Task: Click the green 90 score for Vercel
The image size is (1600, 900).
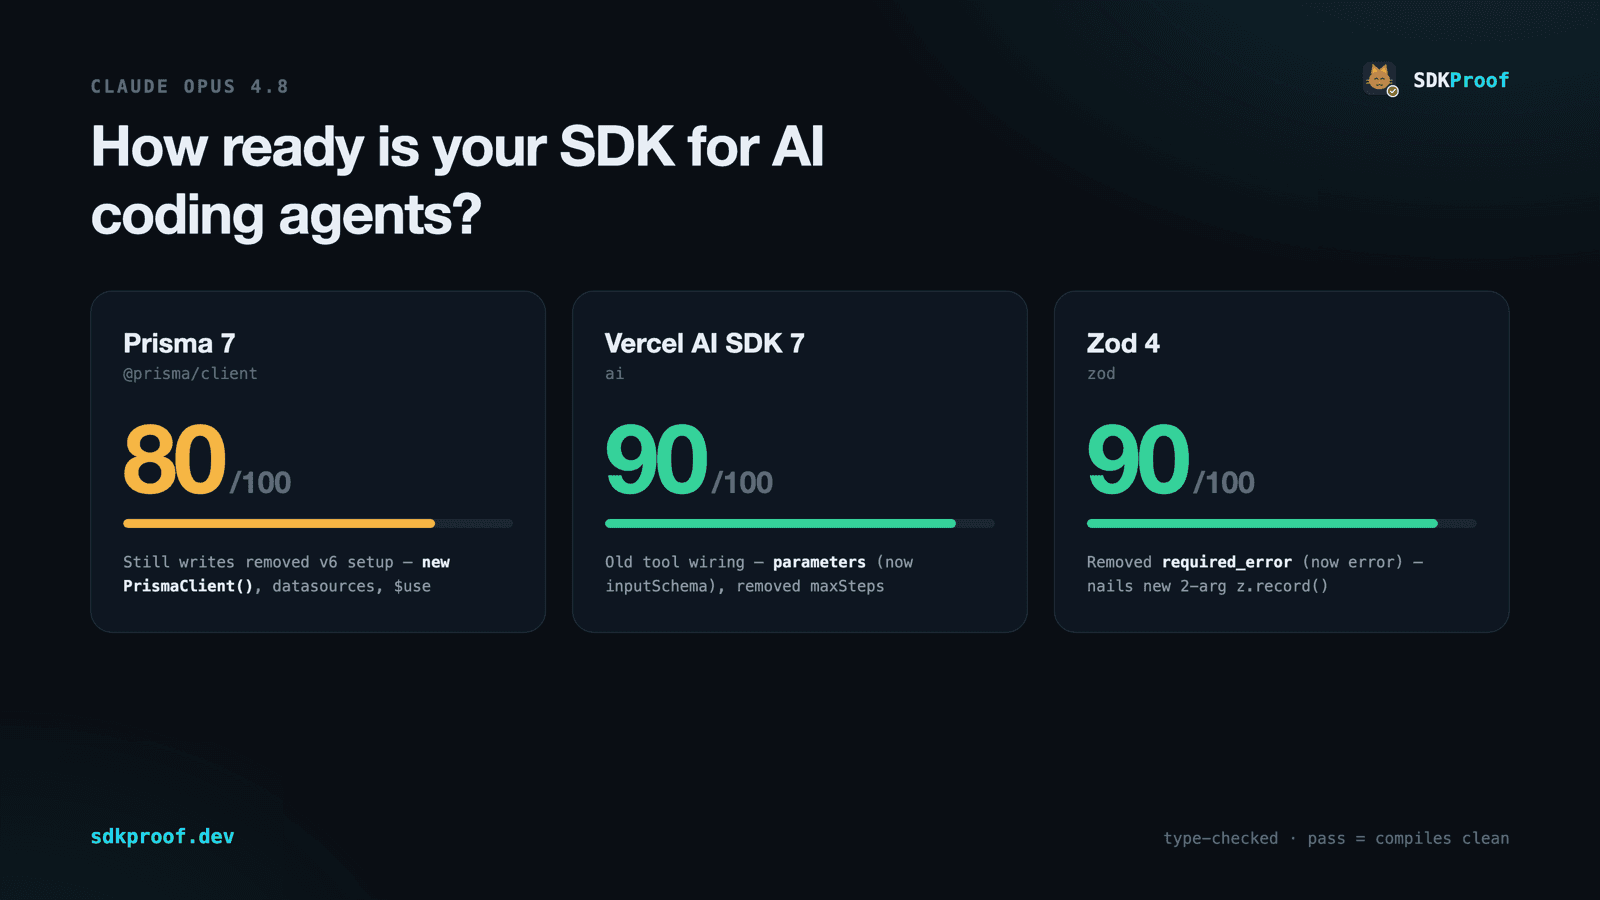Action: click(x=656, y=460)
